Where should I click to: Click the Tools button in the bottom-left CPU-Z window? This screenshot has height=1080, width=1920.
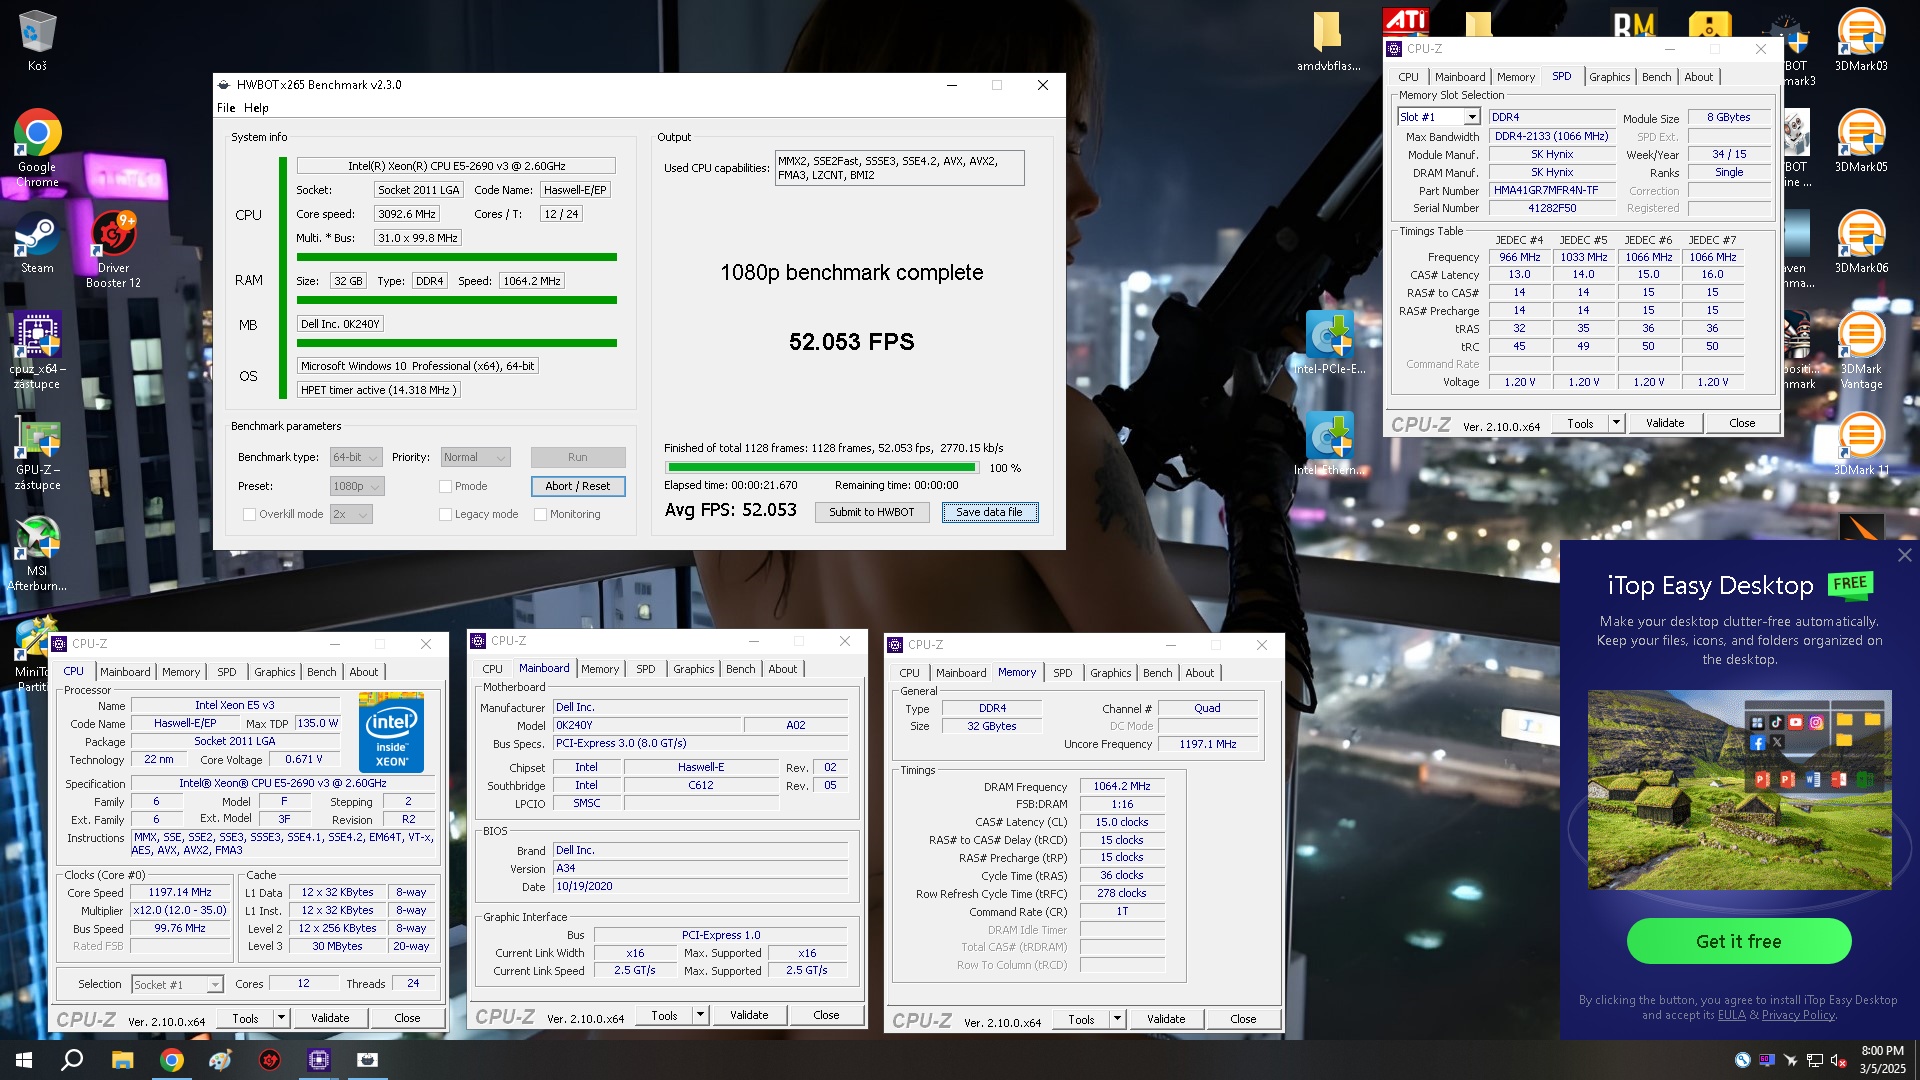245,1018
